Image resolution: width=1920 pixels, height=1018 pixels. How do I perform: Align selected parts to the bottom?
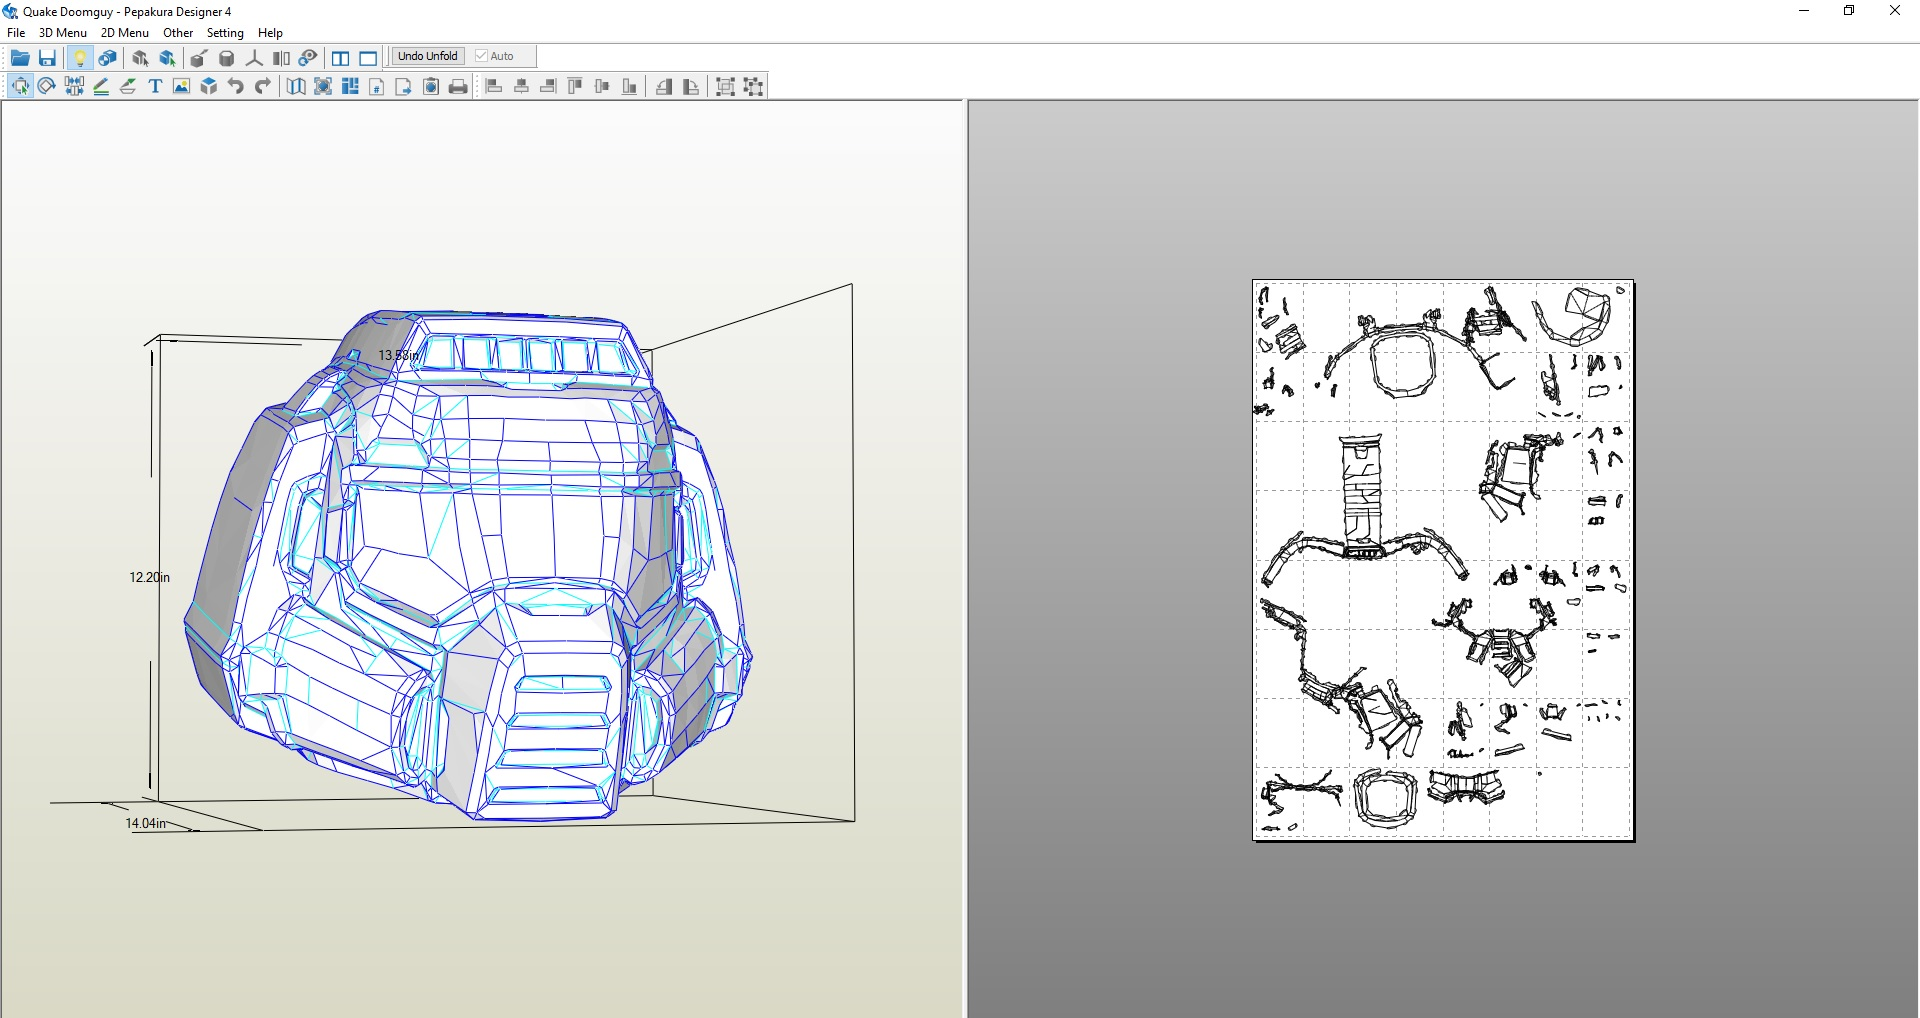[629, 86]
